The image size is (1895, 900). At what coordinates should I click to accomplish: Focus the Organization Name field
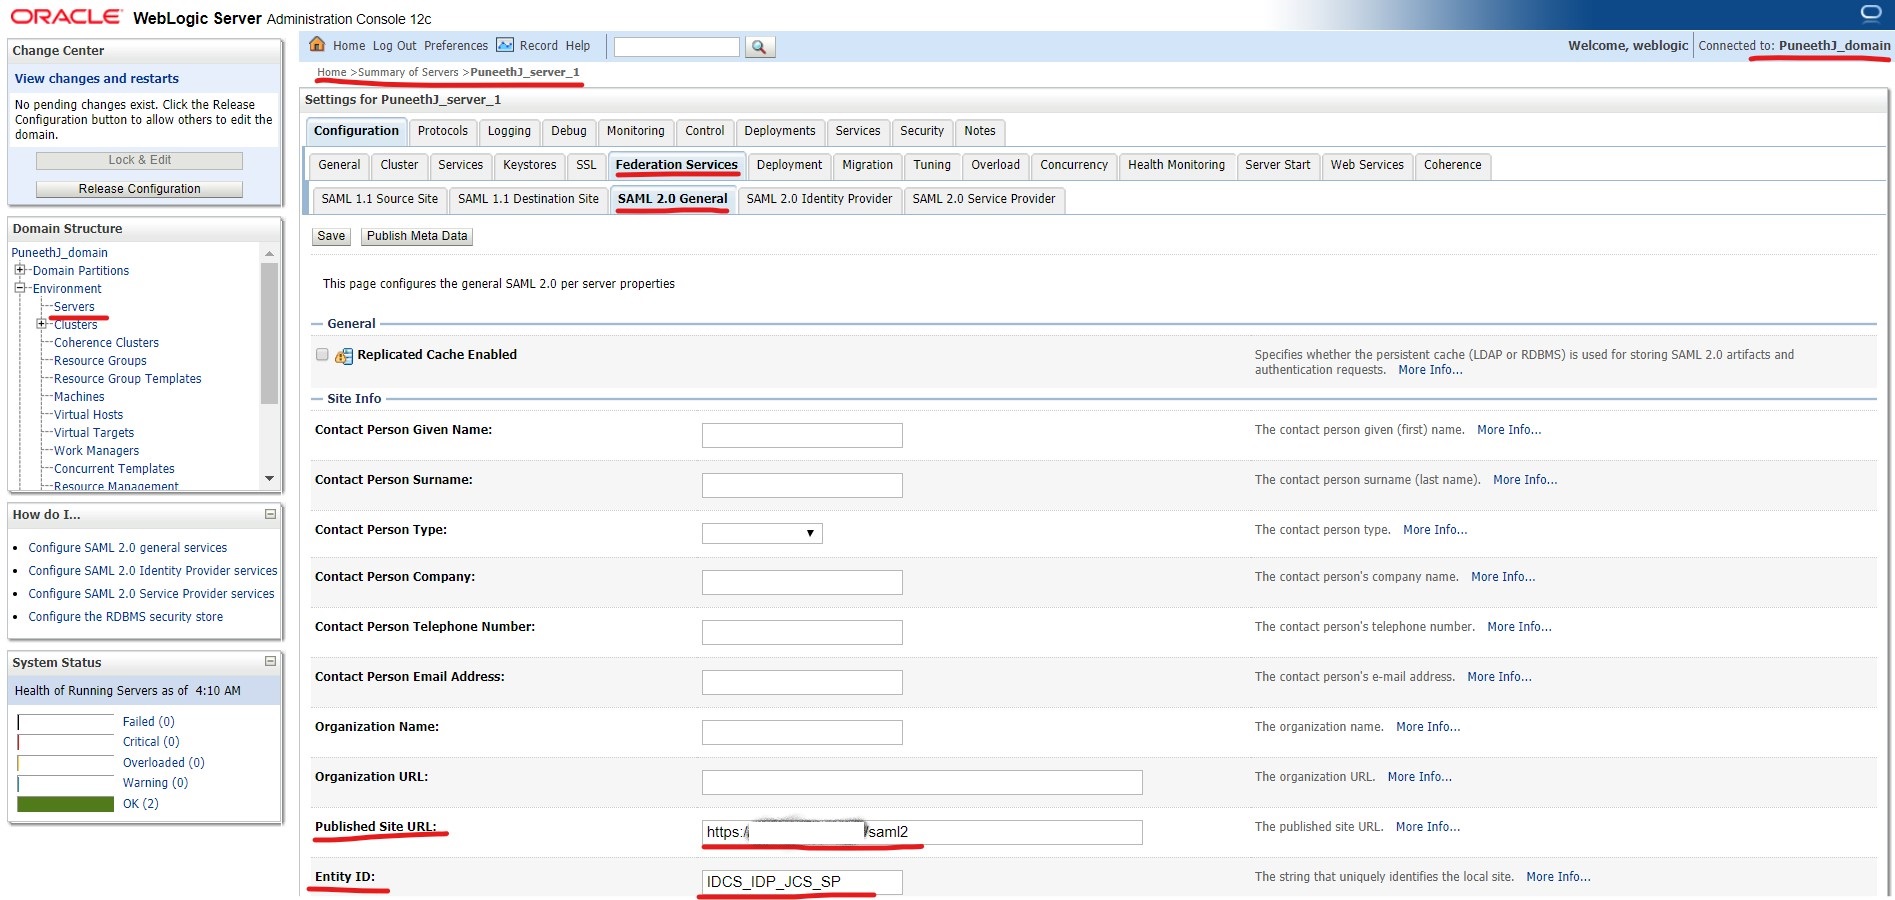(802, 732)
